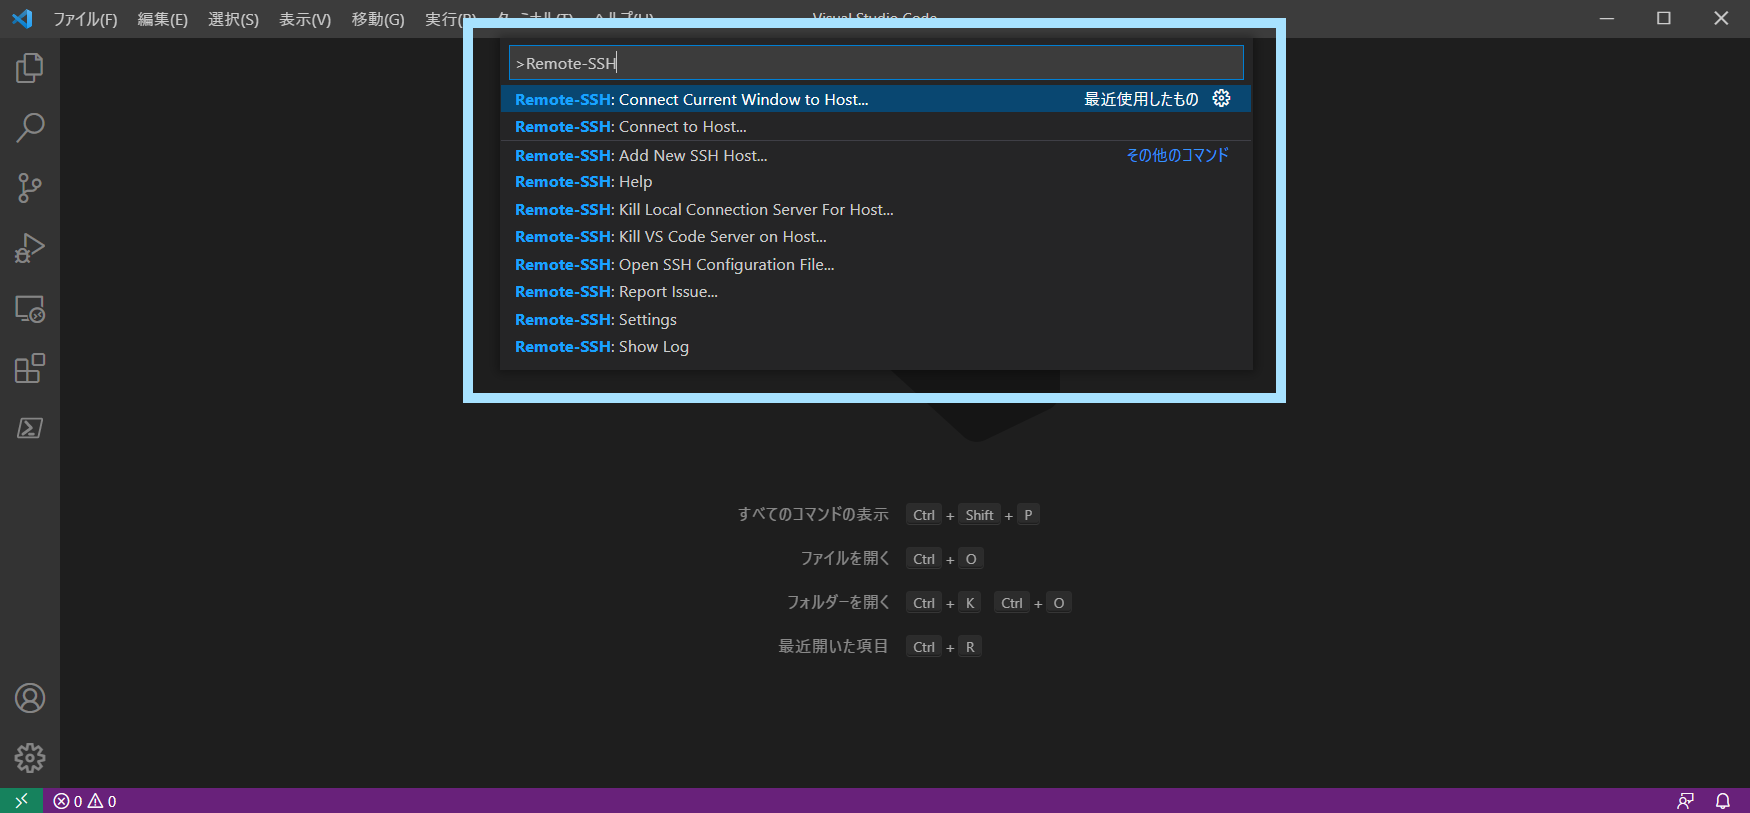Open the 選択(S) menu
This screenshot has width=1750, height=813.
tap(233, 19)
